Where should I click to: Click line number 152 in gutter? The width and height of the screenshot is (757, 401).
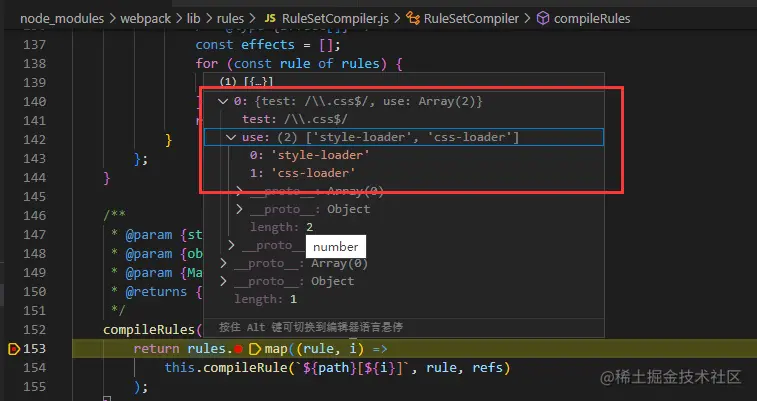pyautogui.click(x=34, y=330)
